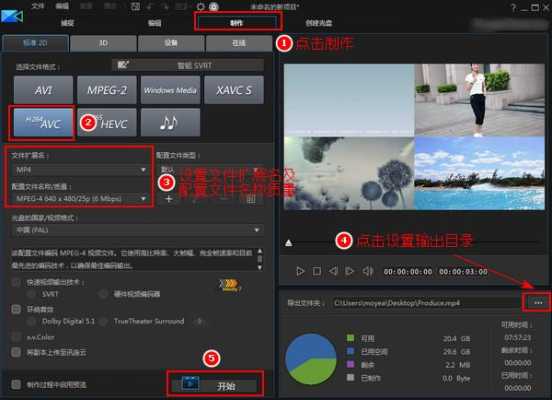Viewport: 552px width, 400px height.
Task: Open the preferences gear icon in title bar
Action: click(x=201, y=7)
